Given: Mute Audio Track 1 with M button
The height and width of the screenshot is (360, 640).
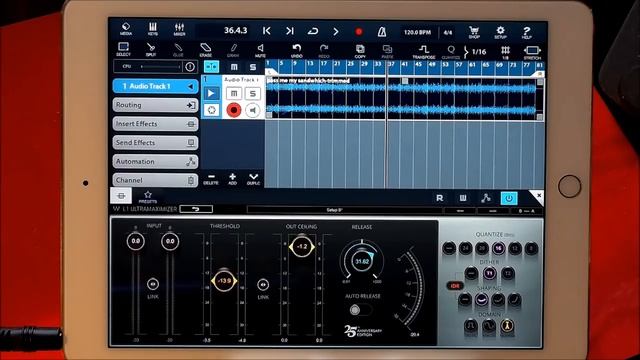Looking at the screenshot, I should [x=234, y=93].
